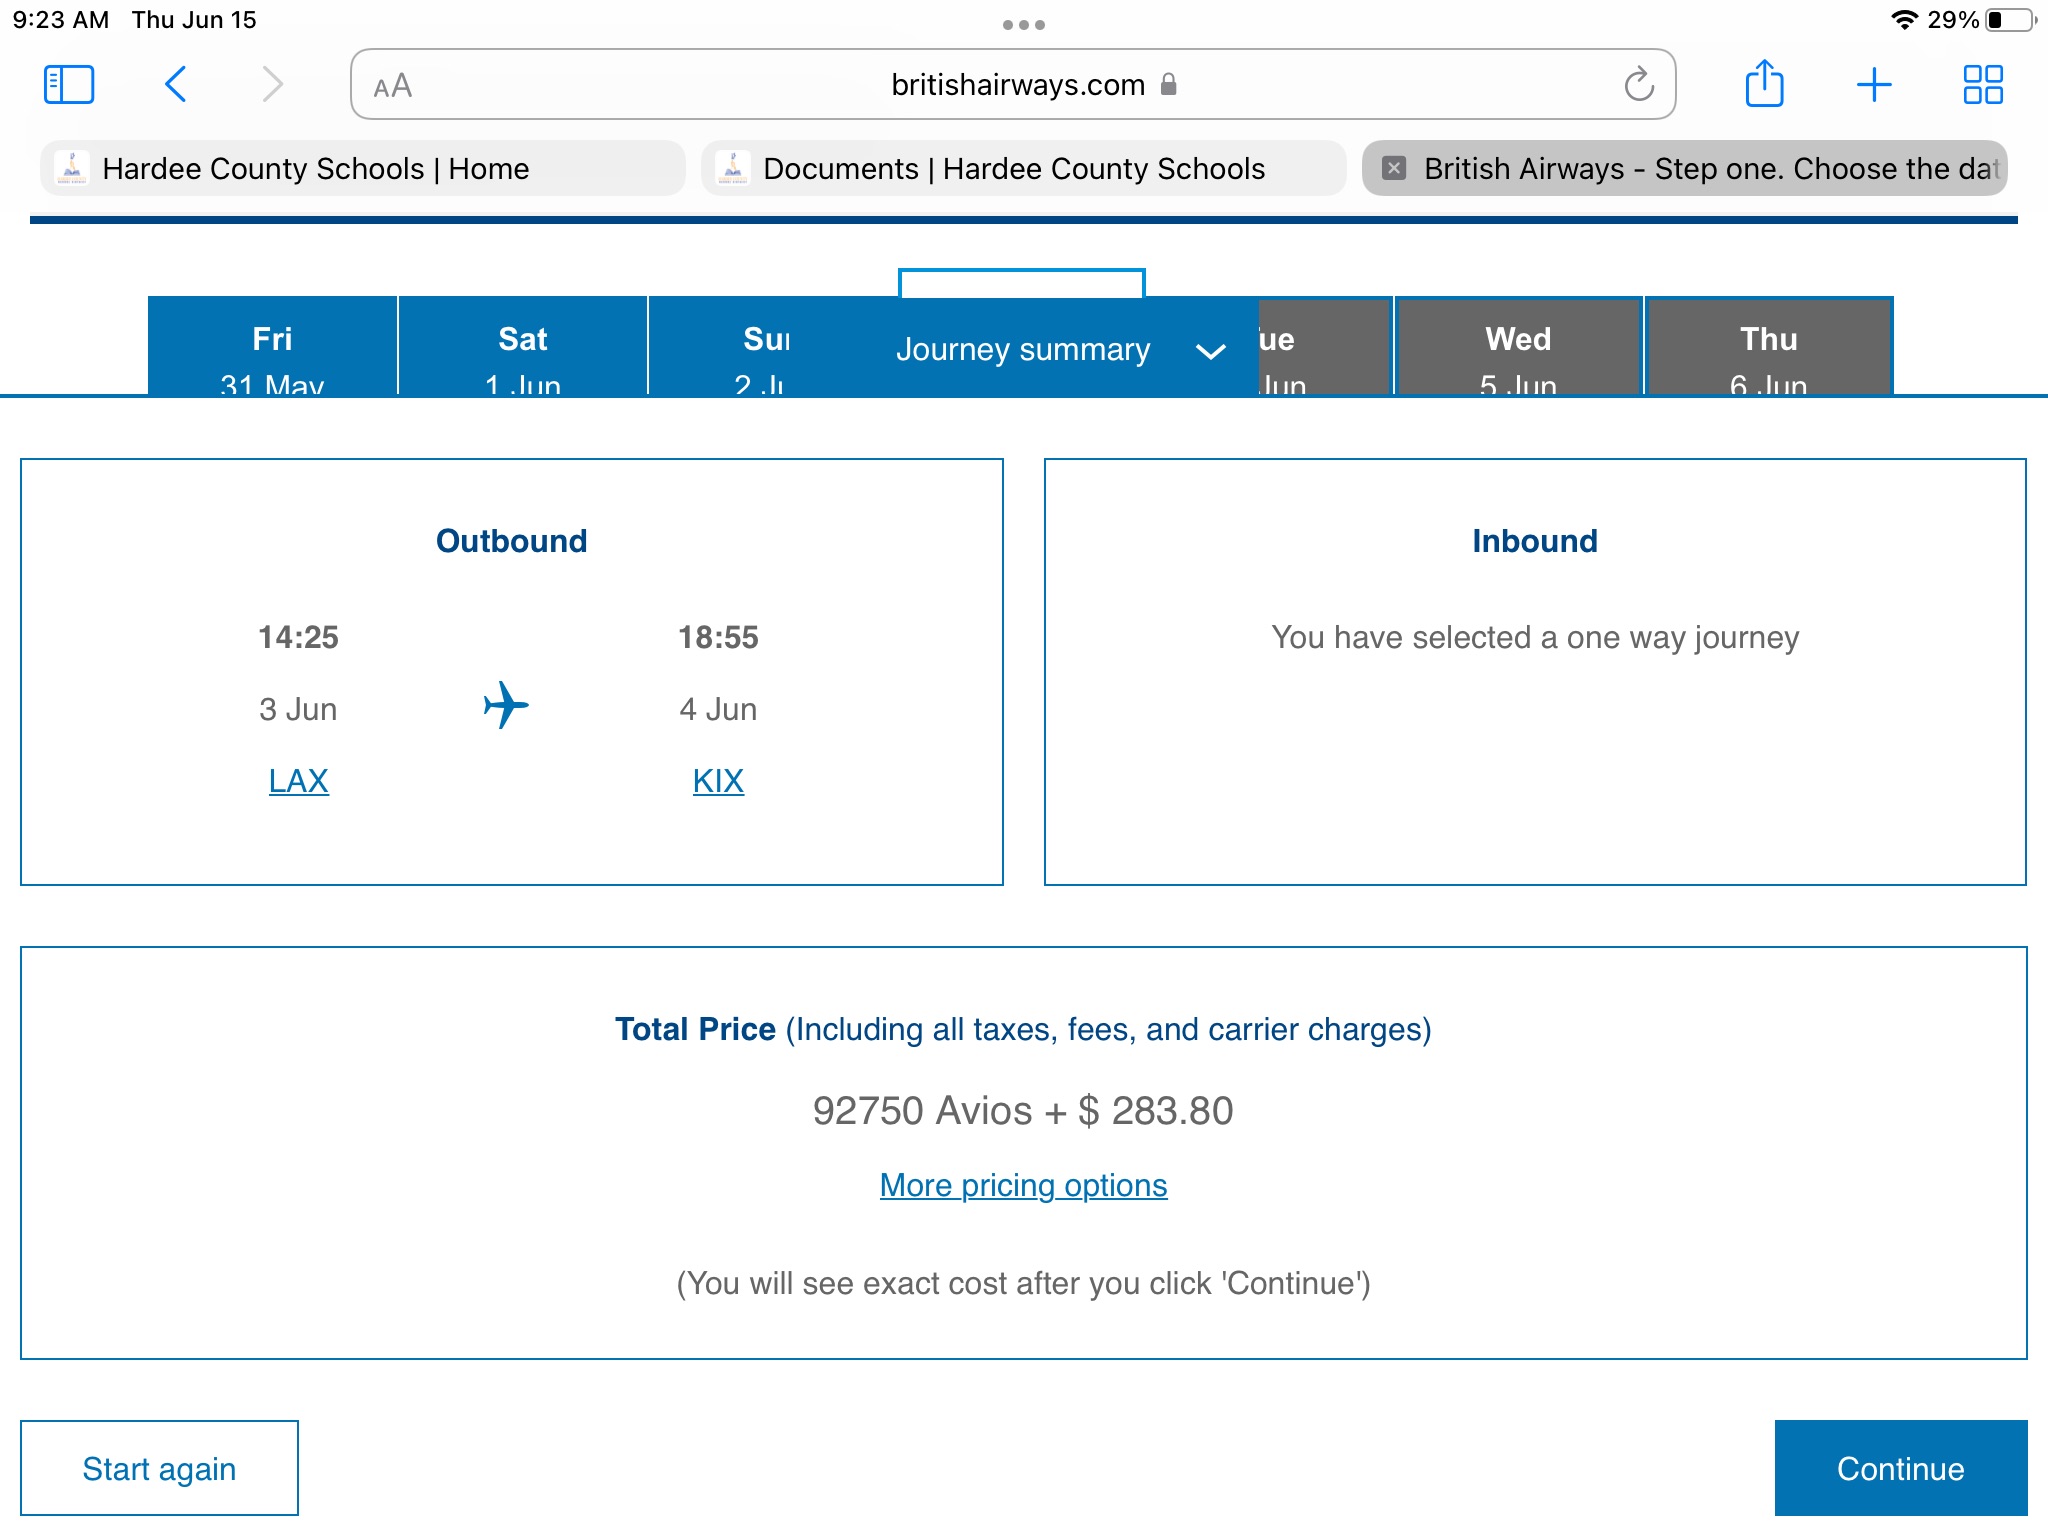Click the Continue button

point(1900,1468)
